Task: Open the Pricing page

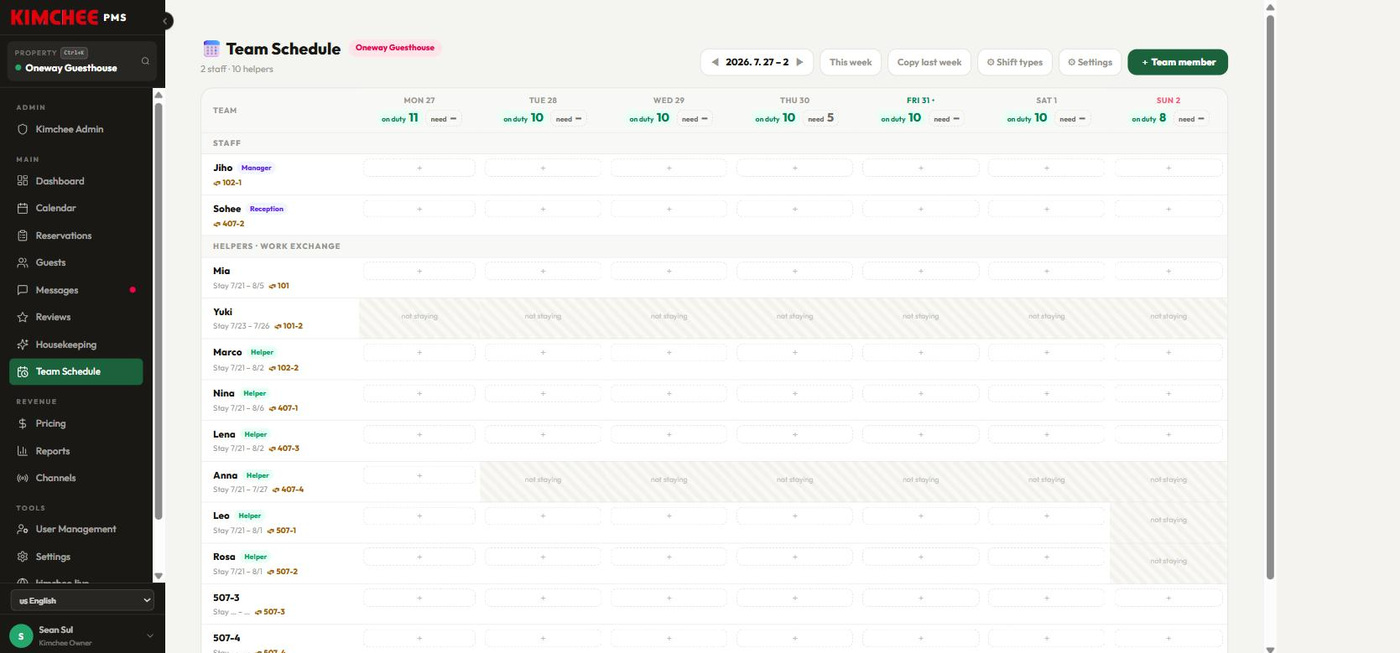Action: 76,423
